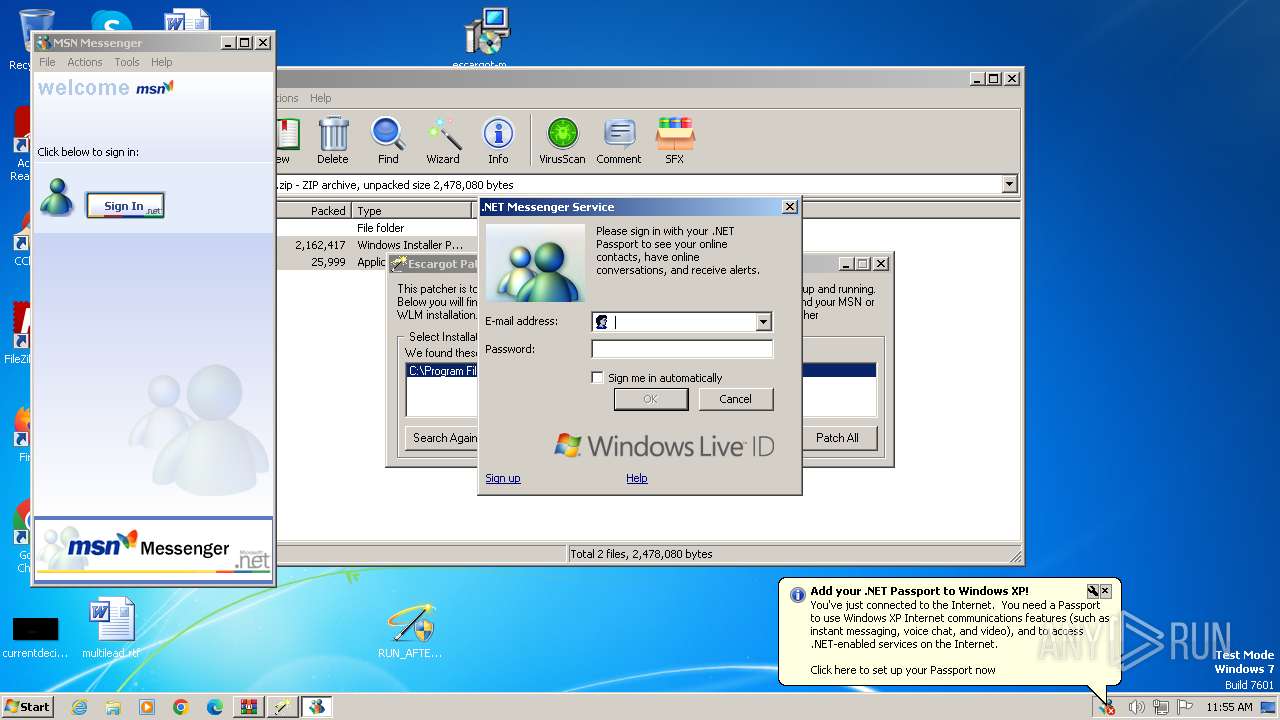Open Windows Explorer from the taskbar

113,707
